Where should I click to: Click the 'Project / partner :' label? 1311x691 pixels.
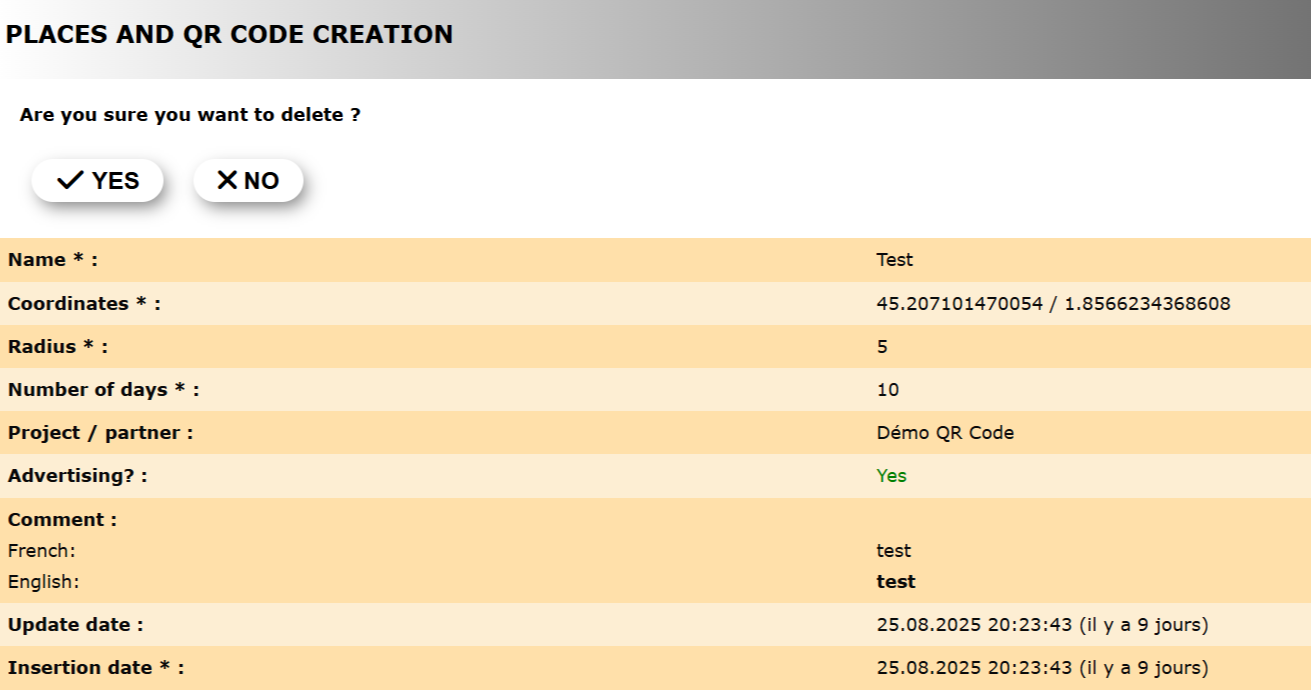tap(100, 433)
